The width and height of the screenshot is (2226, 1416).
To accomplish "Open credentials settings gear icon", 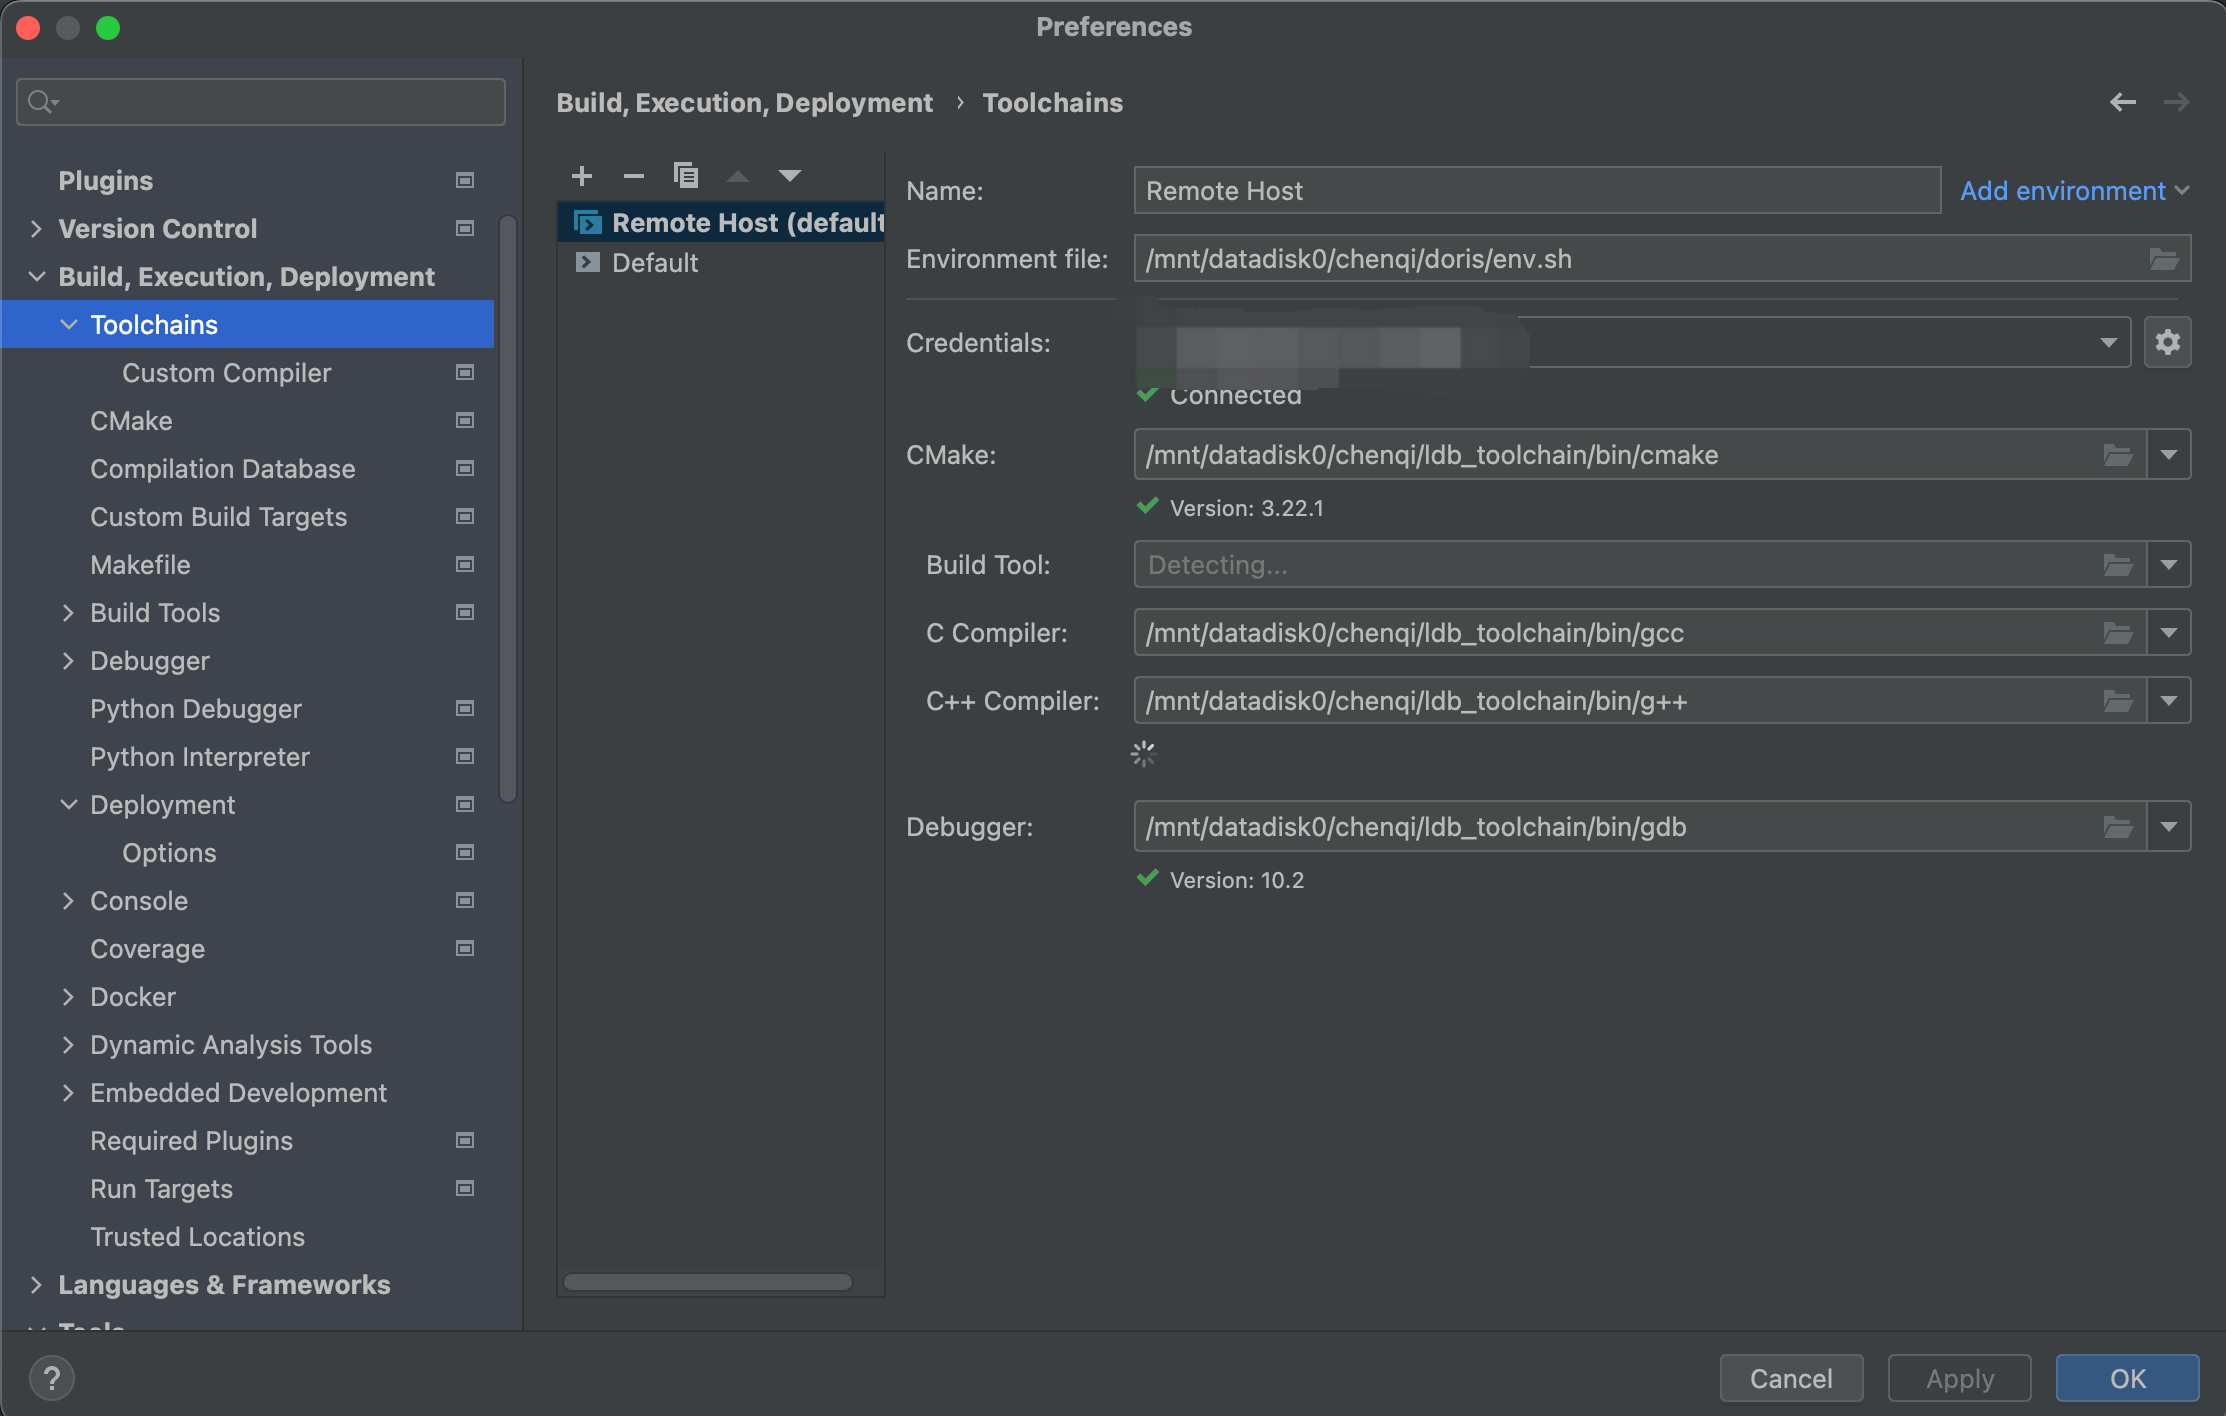I will [x=2167, y=343].
